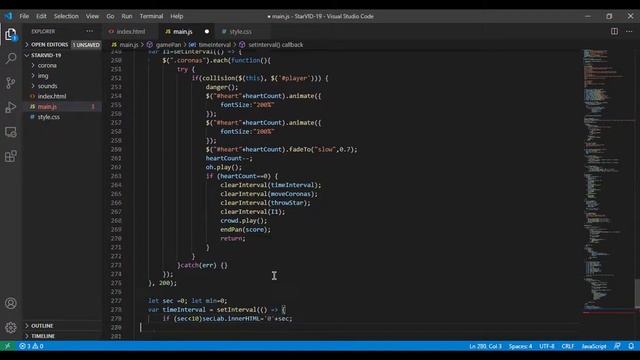Open Explorer views and more actions ellipsis
The width and height of the screenshot is (640, 360).
point(89,31)
